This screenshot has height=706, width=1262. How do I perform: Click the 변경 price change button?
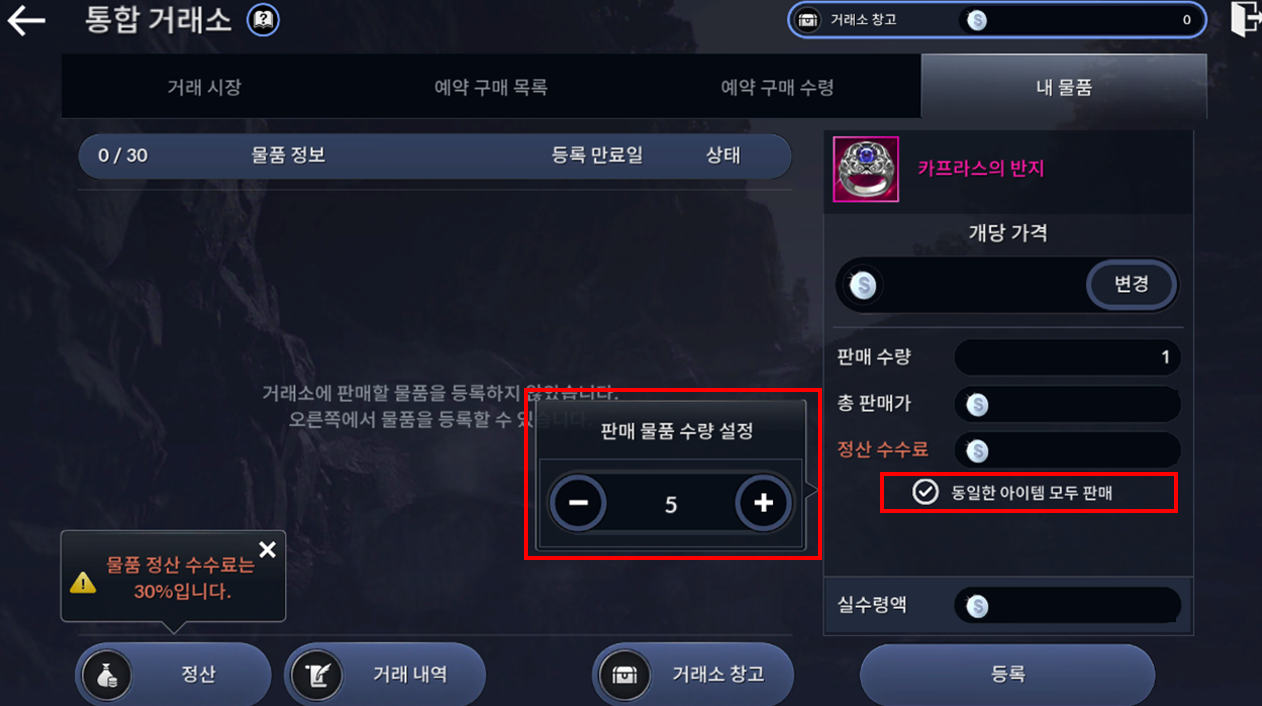[1131, 284]
